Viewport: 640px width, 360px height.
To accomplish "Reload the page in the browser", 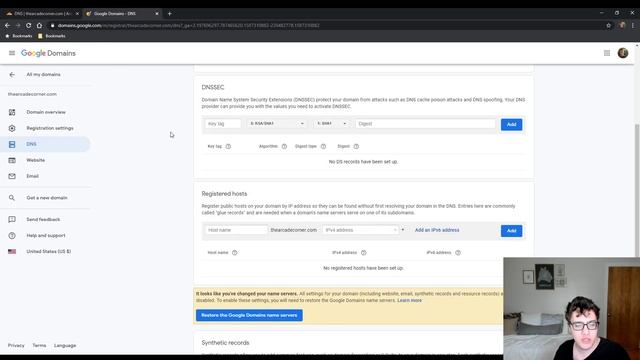I will click(29, 25).
